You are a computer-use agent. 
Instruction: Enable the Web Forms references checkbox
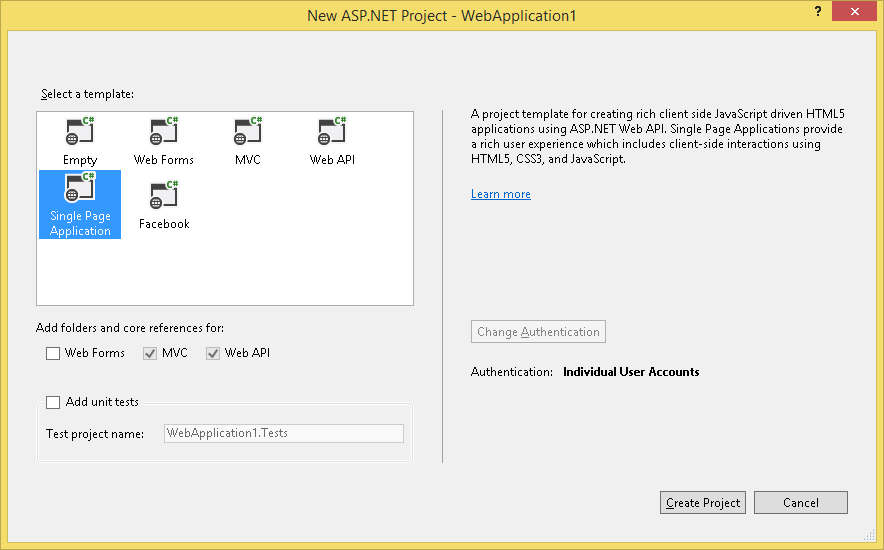(53, 353)
